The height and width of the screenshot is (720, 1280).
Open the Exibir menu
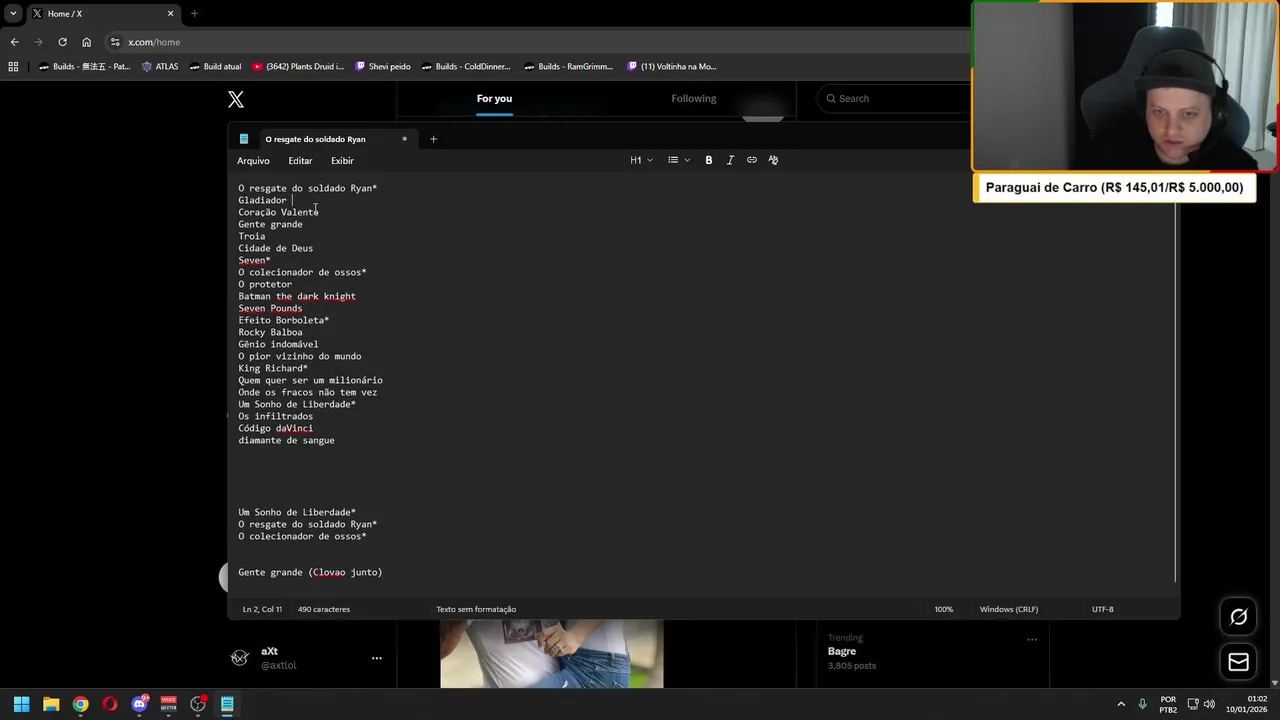342,161
